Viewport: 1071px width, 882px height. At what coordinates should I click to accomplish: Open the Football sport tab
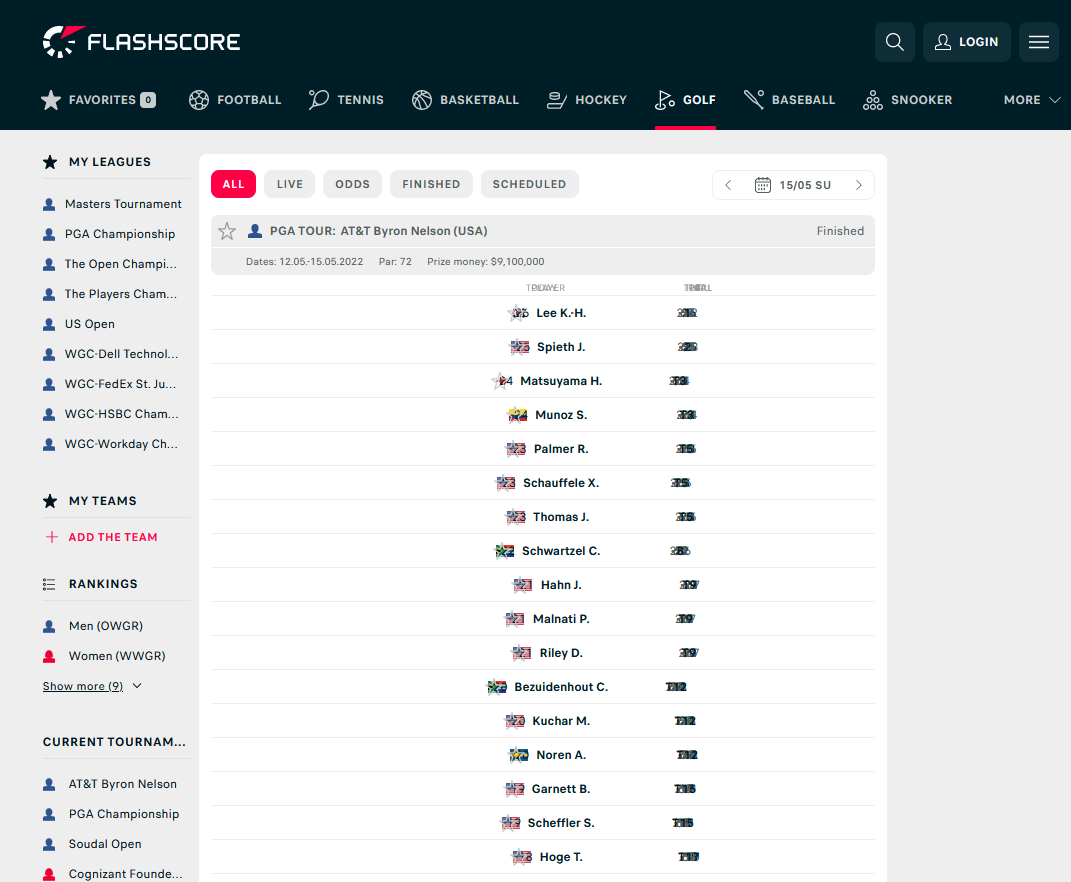click(235, 100)
